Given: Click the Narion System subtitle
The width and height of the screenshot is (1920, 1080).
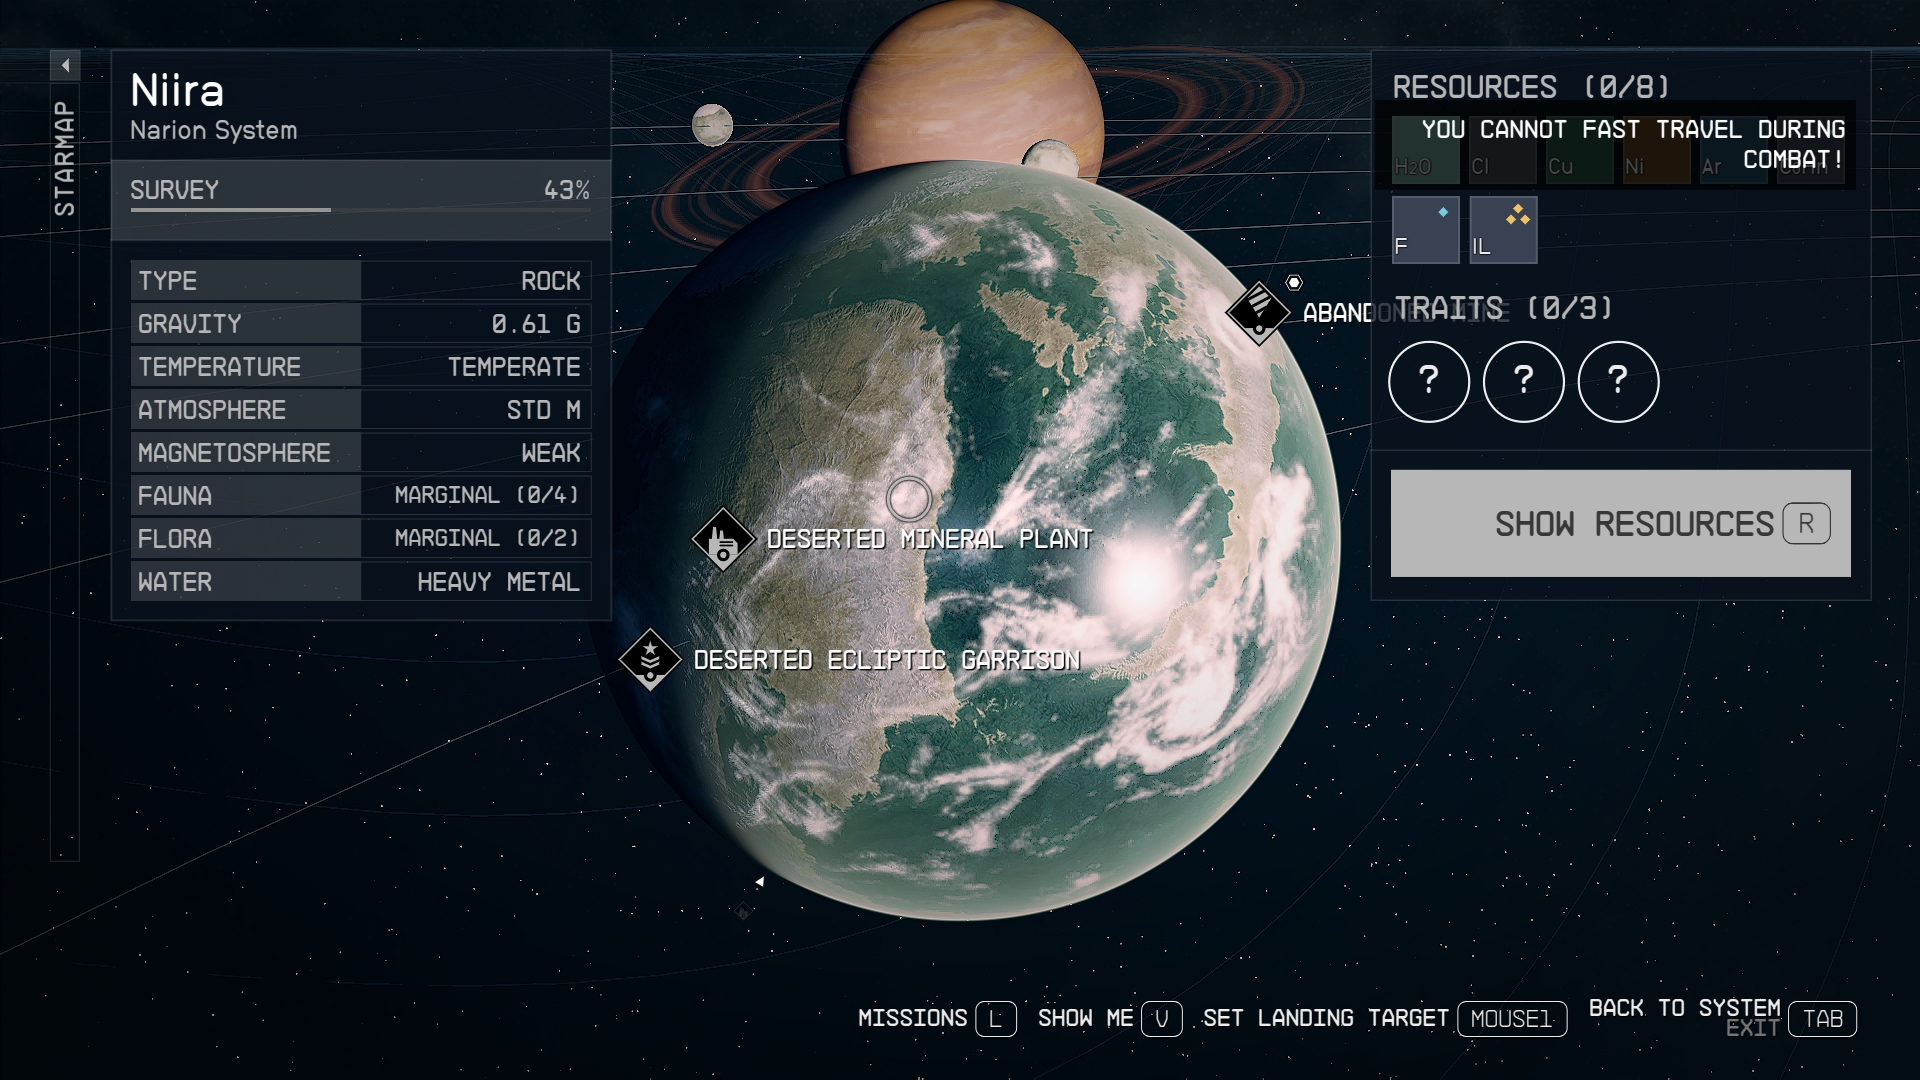Looking at the screenshot, I should click(214, 130).
